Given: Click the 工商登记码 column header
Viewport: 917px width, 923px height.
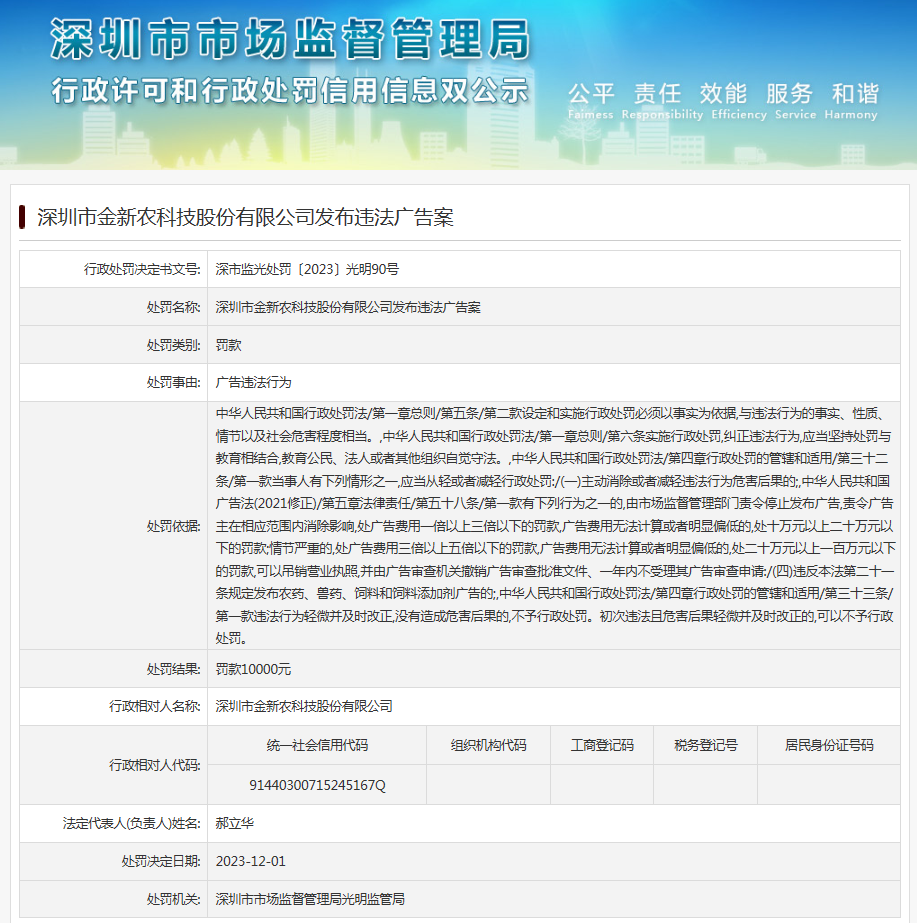Looking at the screenshot, I should (x=602, y=745).
